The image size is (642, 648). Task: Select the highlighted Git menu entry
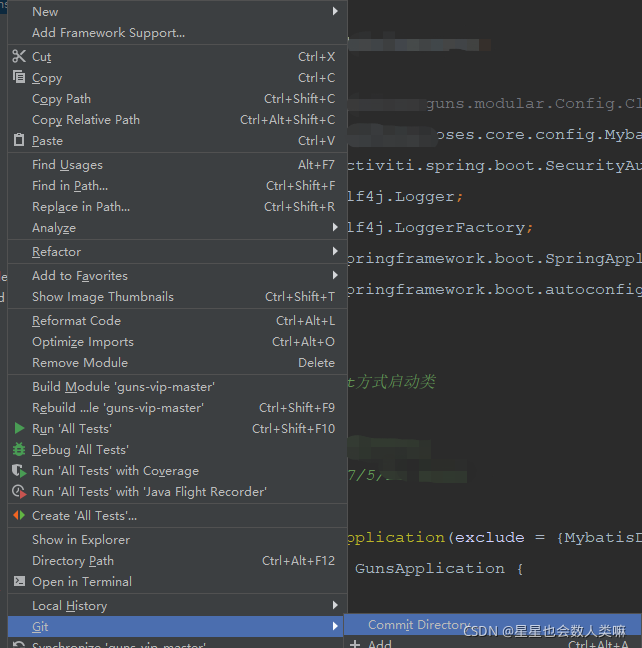[177, 627]
